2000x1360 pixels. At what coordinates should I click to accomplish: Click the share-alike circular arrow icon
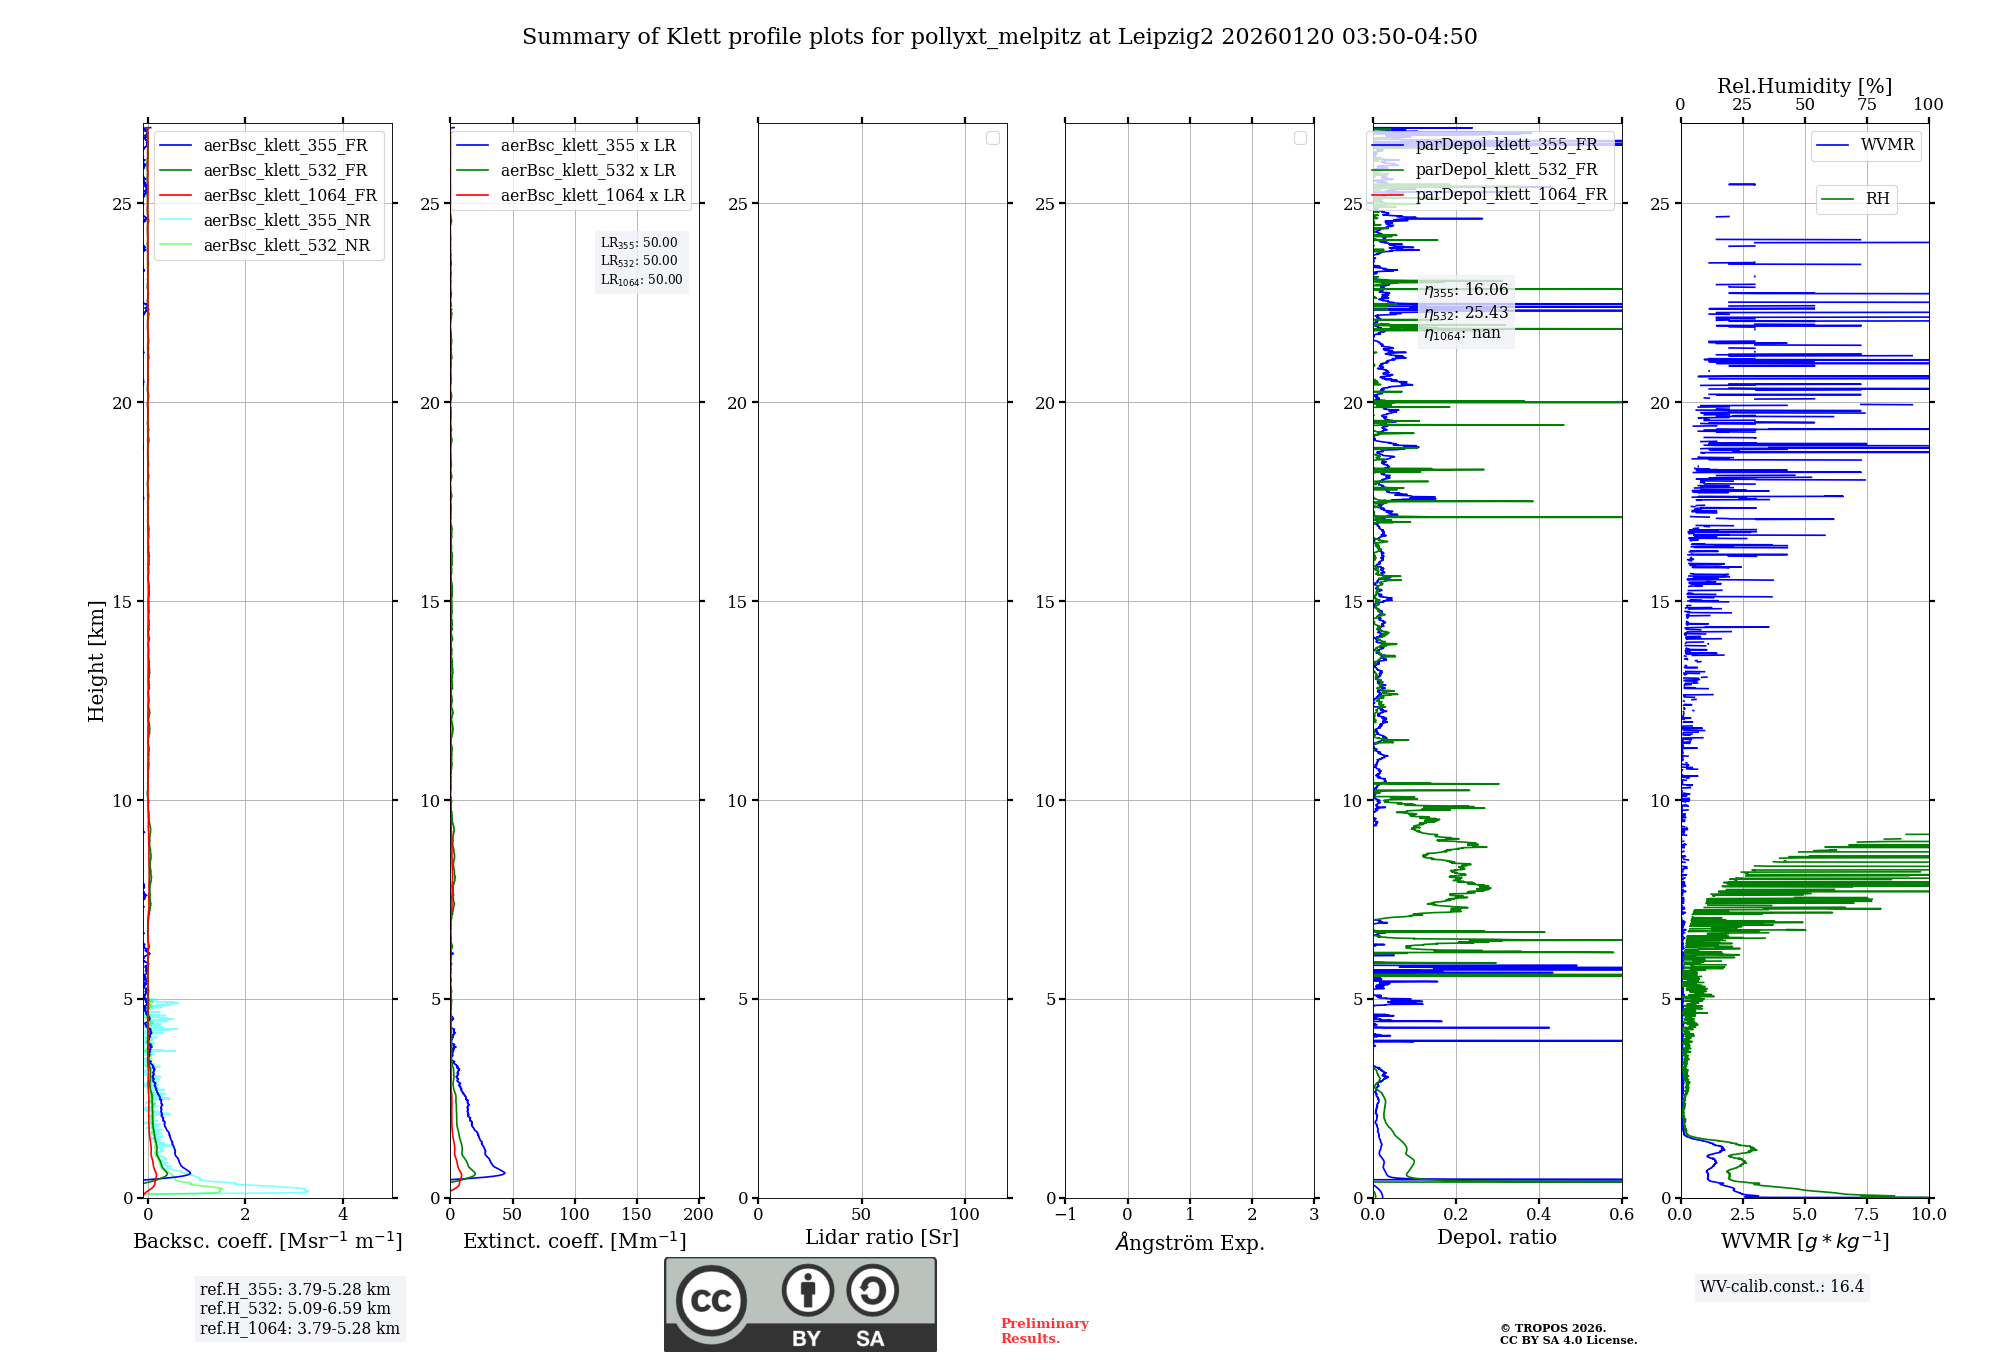pyautogui.click(x=872, y=1290)
